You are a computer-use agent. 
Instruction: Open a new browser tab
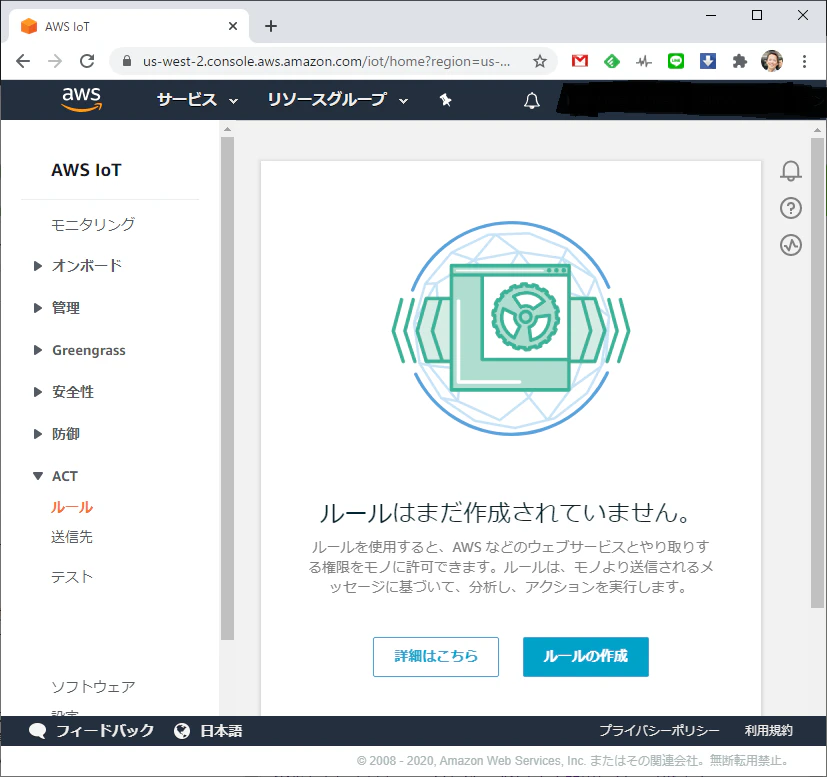coord(271,26)
